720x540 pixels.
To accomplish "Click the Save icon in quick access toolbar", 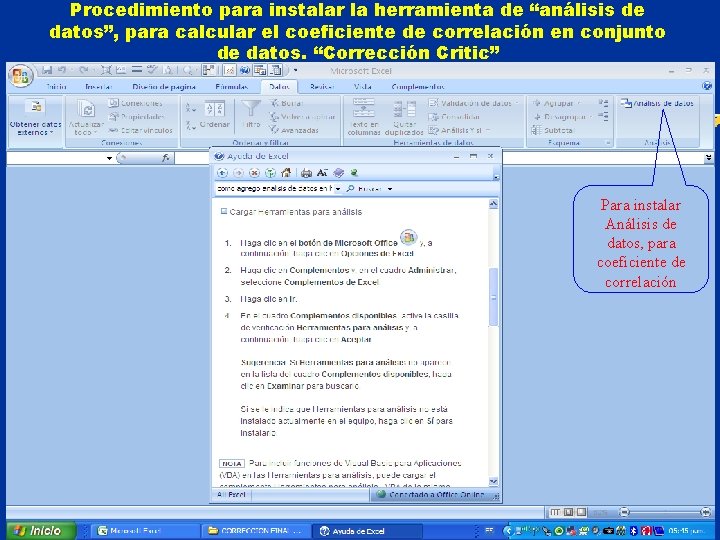I will click(x=47, y=70).
